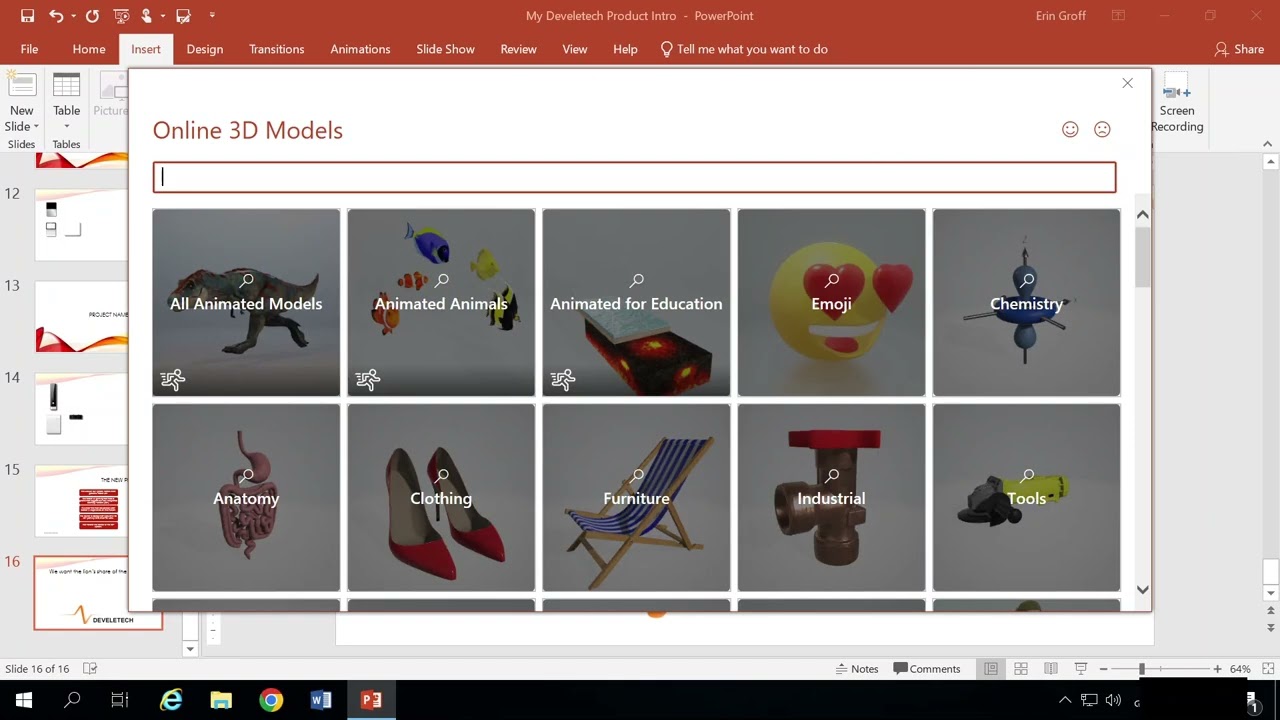Click scroll down arrow in 3D Models dialog
Viewport: 1280px width, 720px height.
(1143, 590)
